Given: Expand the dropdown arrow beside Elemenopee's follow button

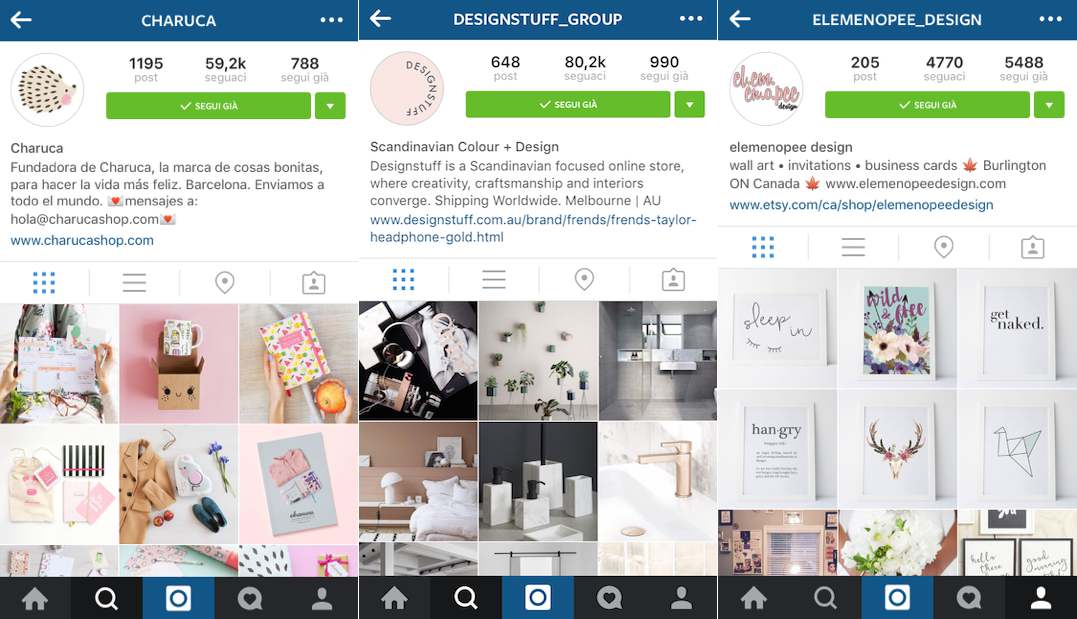Looking at the screenshot, I should 1050,104.
